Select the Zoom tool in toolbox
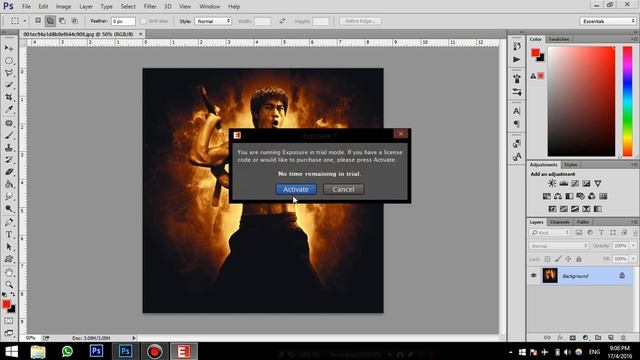640x360 pixels. [x=9, y=284]
